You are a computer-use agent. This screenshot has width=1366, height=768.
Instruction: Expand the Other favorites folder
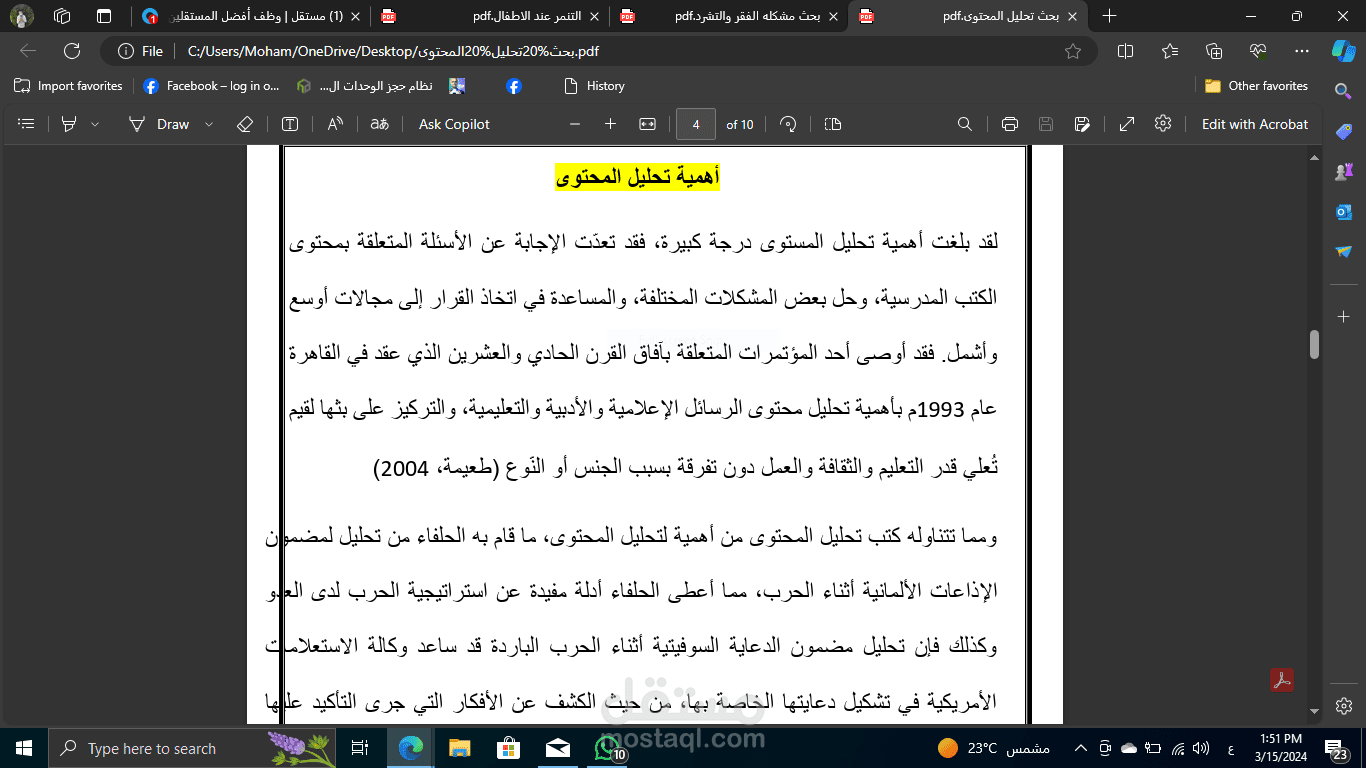(x=1256, y=86)
